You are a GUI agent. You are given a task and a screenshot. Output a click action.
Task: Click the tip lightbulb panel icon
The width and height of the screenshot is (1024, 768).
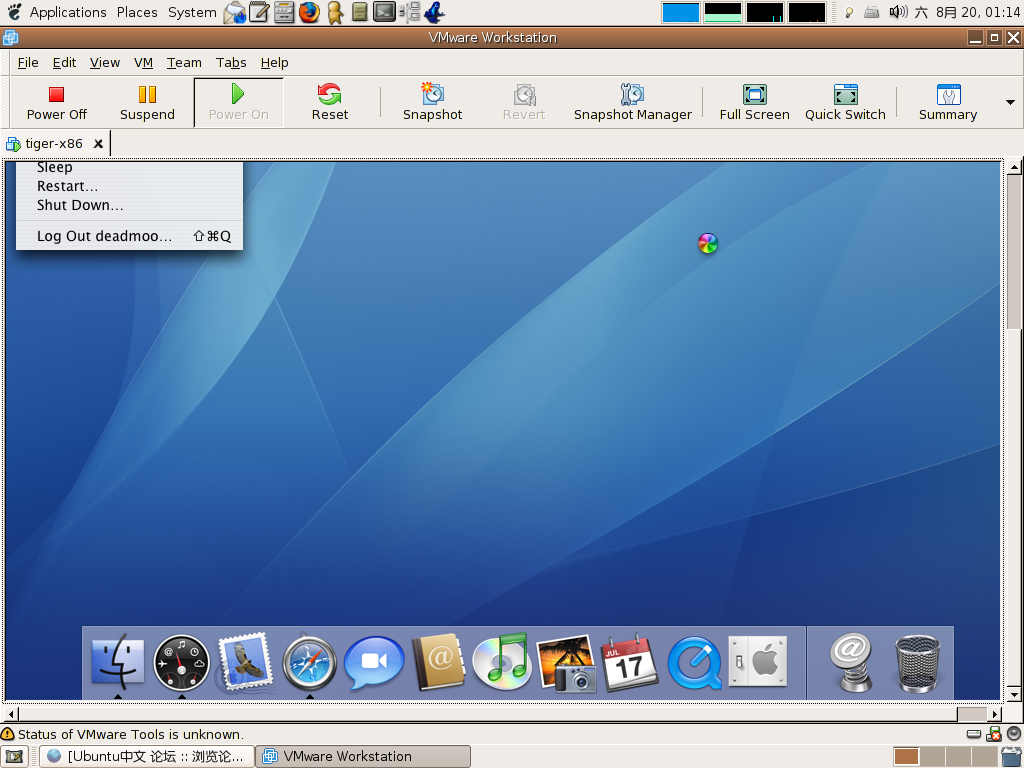(x=849, y=12)
